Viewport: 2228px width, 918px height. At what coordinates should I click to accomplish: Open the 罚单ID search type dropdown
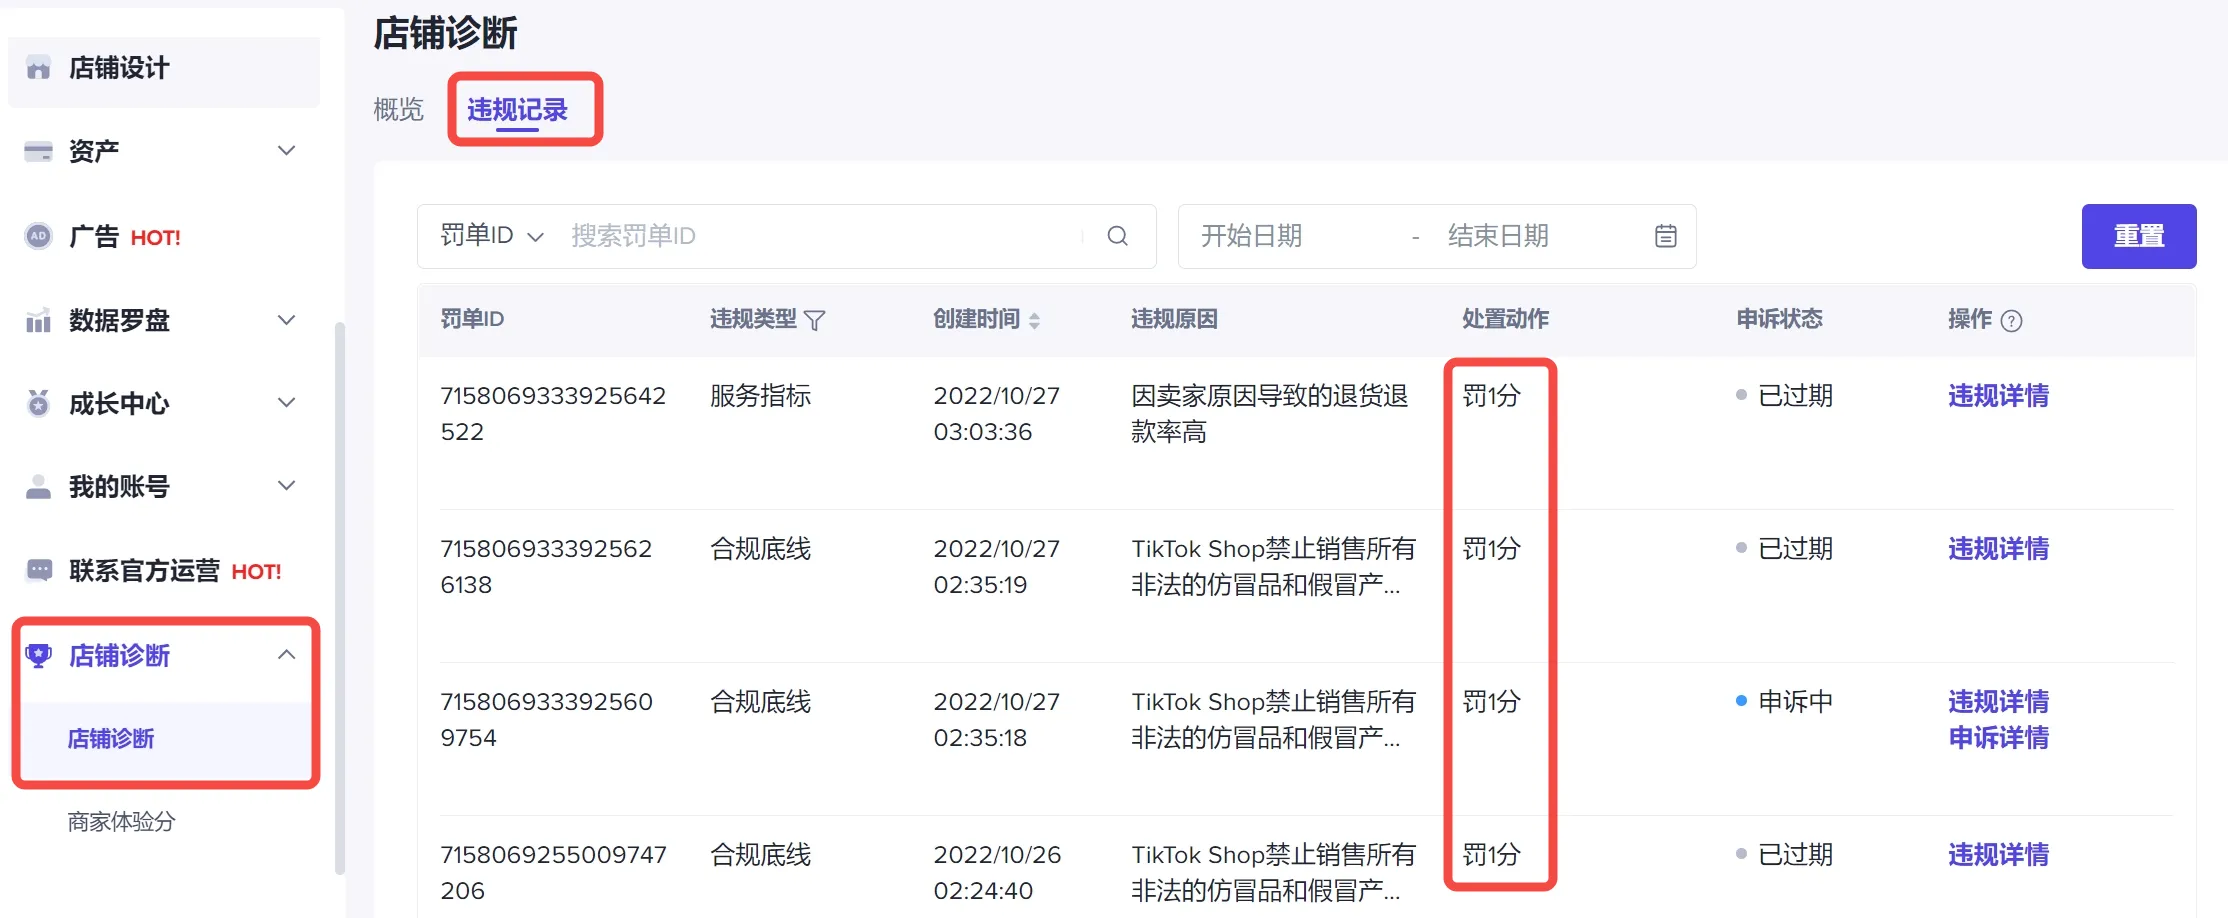click(491, 236)
